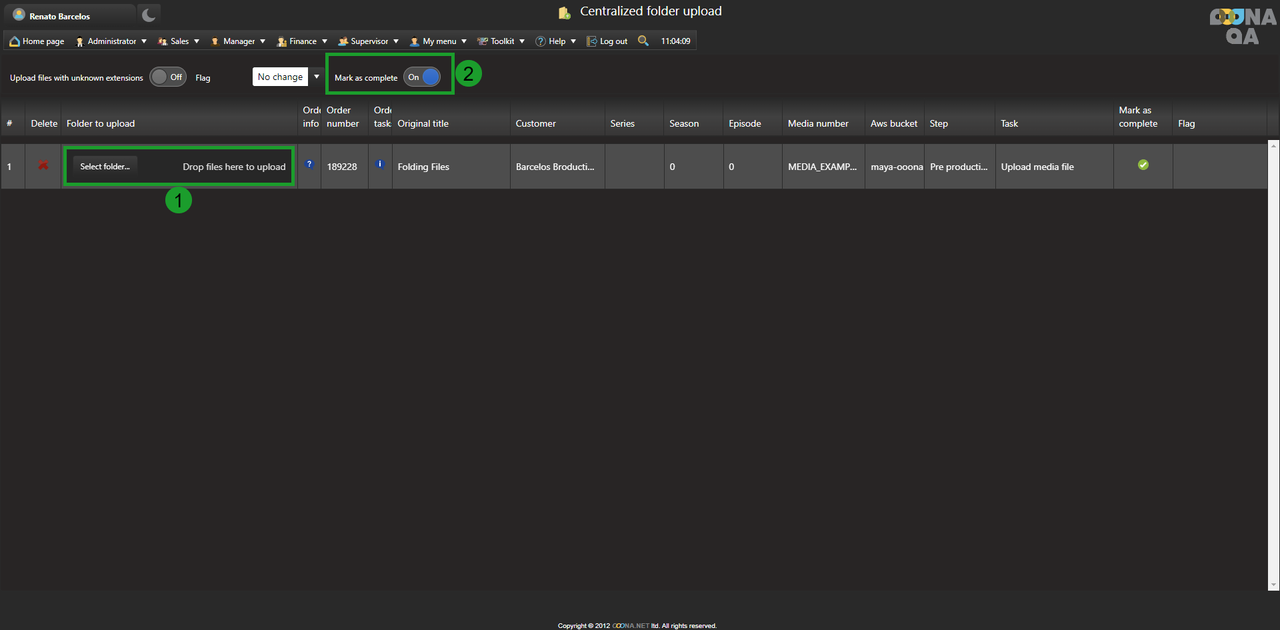This screenshot has width=1280, height=630.
Task: Click the blue order task info icon
Action: tap(380, 164)
